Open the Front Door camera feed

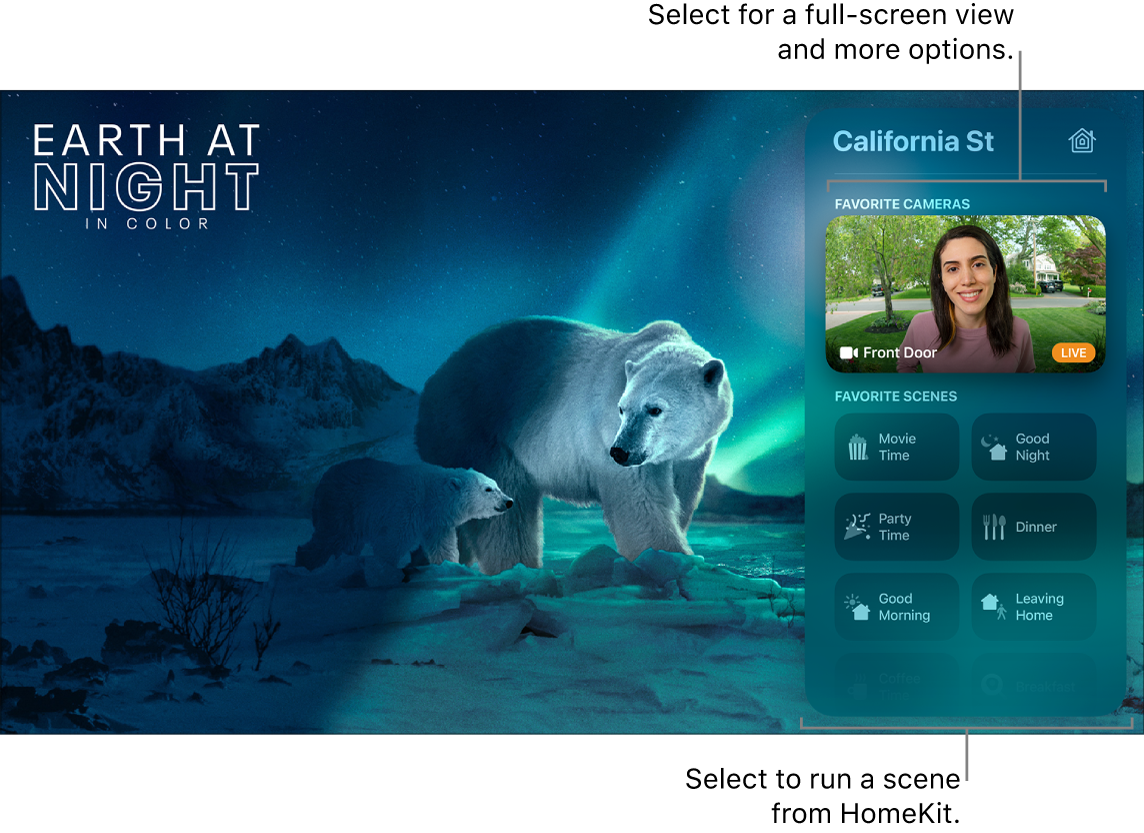click(965, 293)
